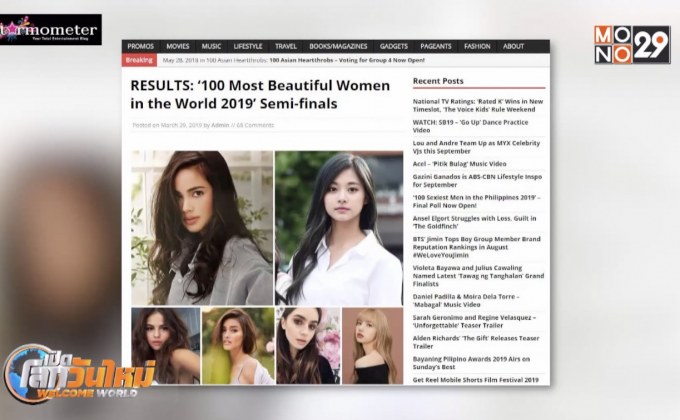
Task: Click the Starmometer site logo
Action: coord(51,30)
